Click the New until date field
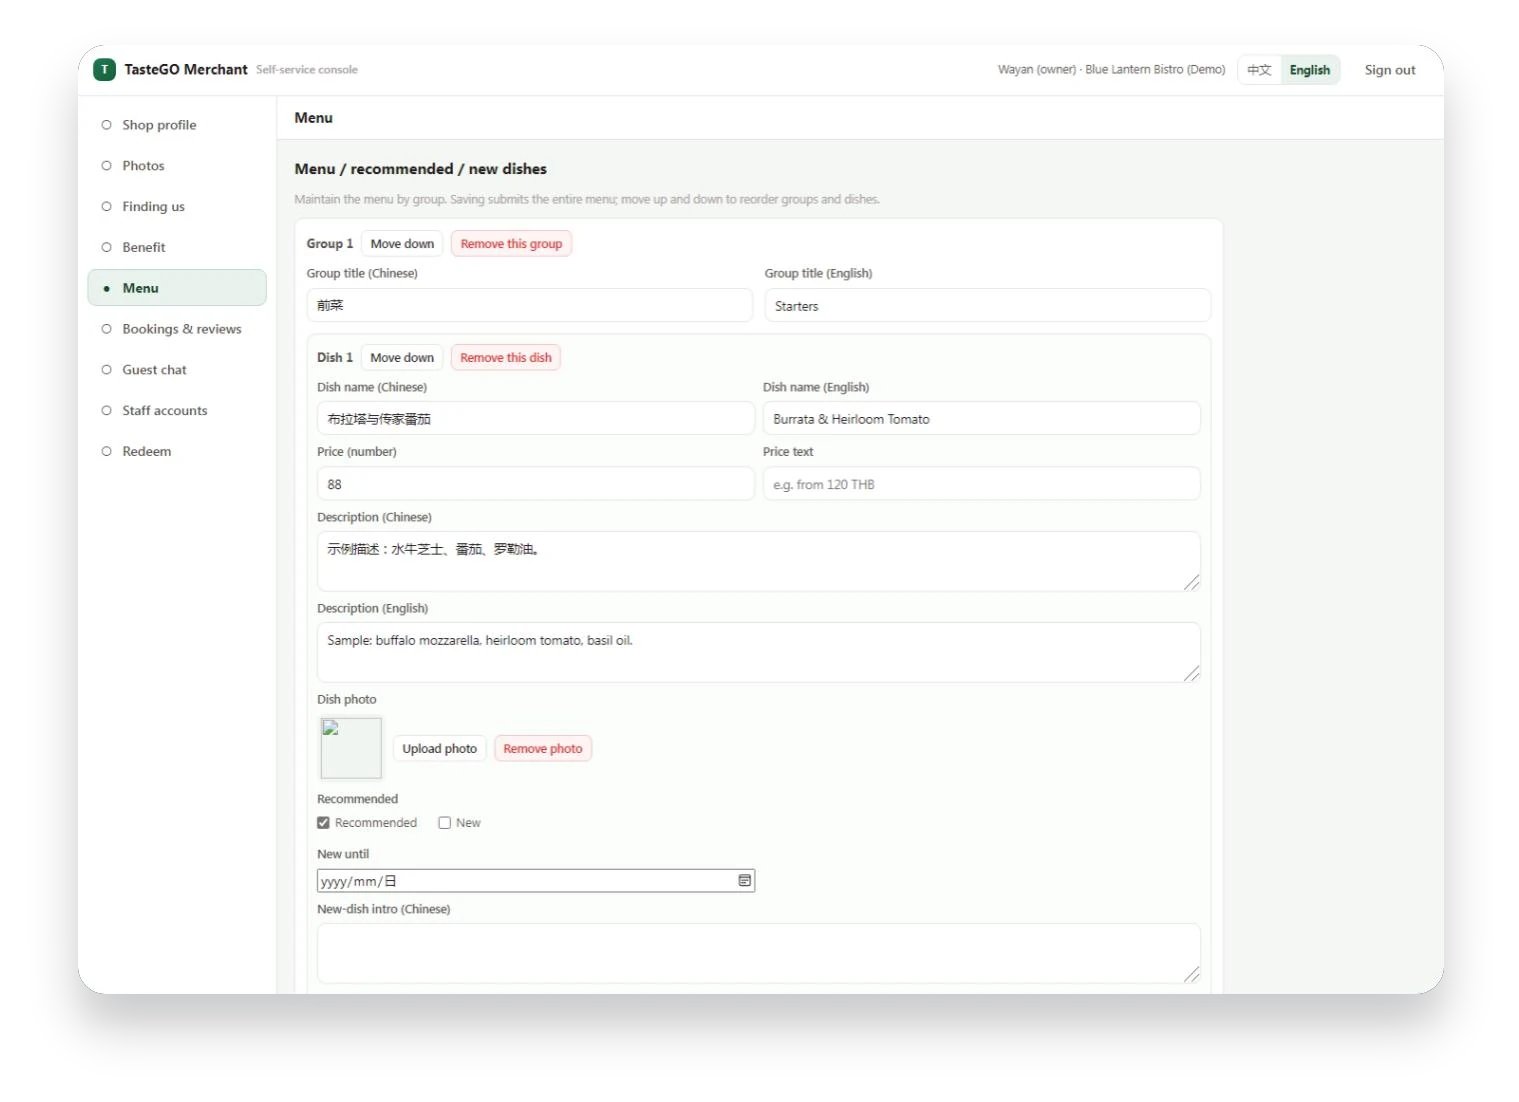Viewport: 1519px width, 1102px height. [x=535, y=881]
